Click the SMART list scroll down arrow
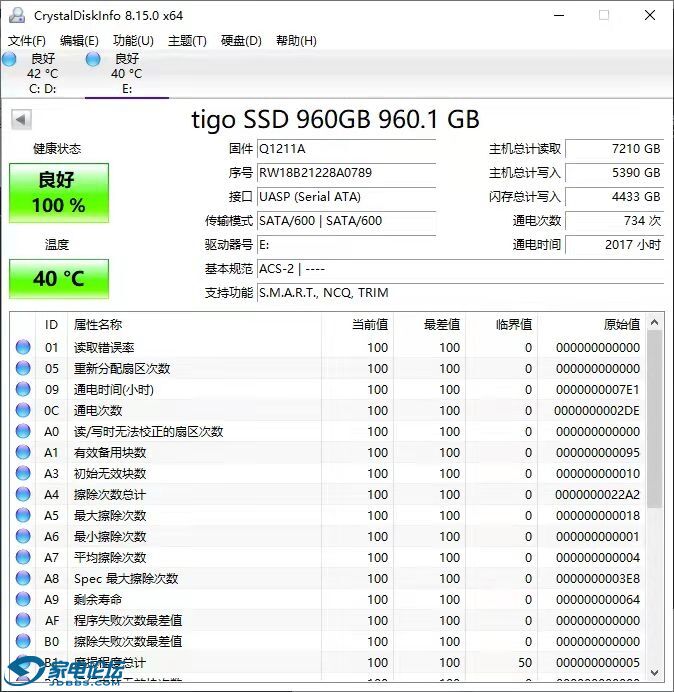This screenshot has width=674, height=692. pyautogui.click(x=655, y=673)
